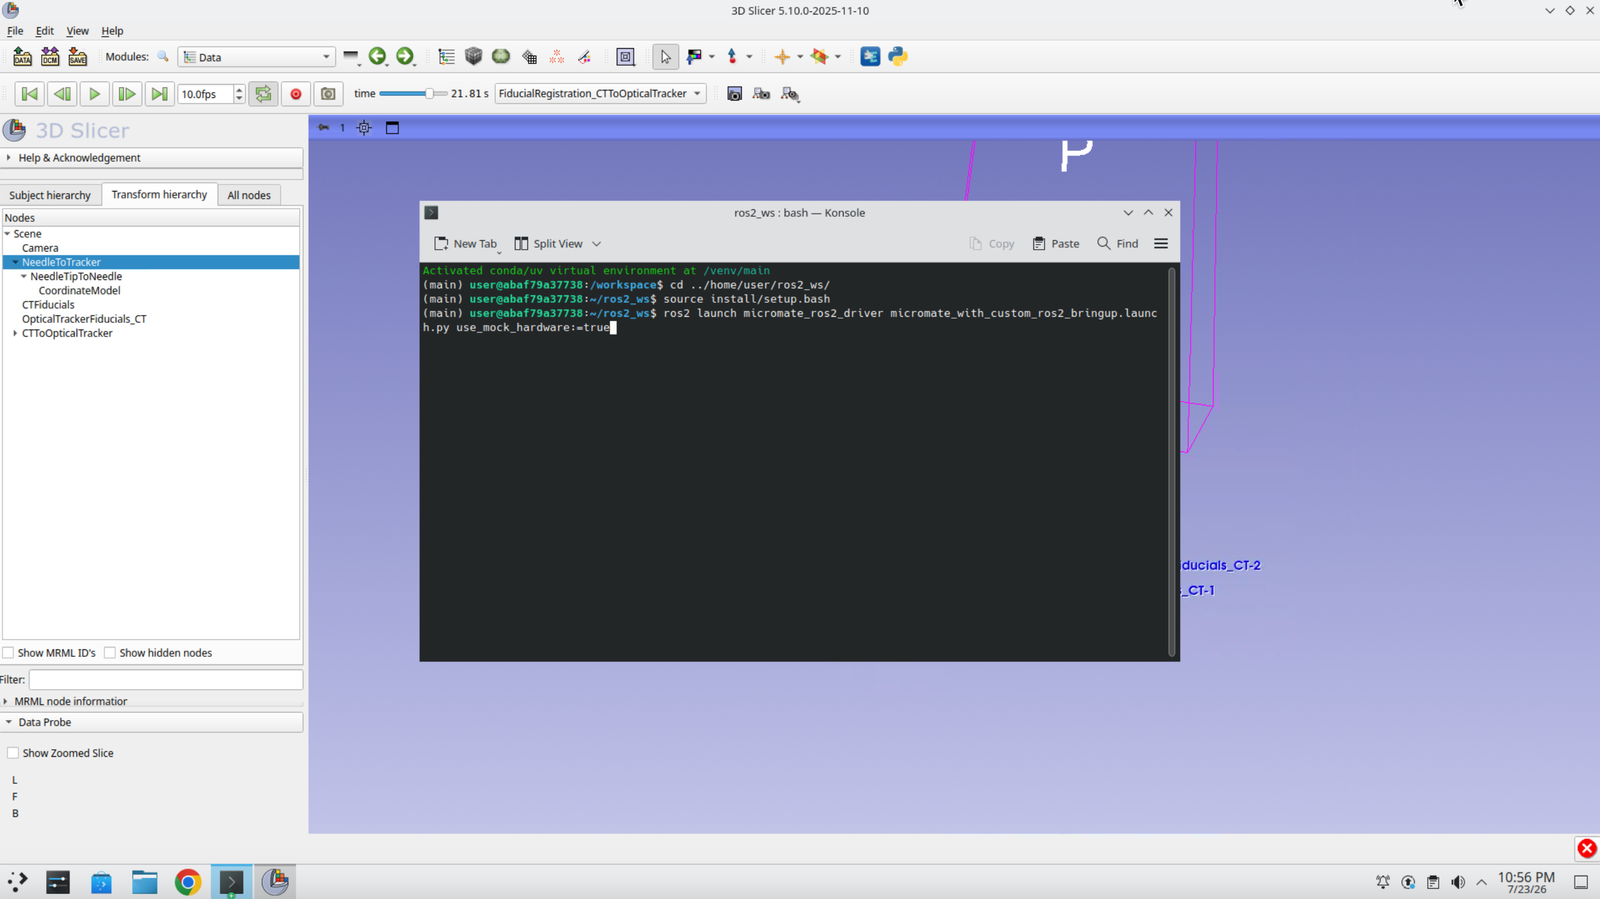Expand Help & Acknowledgement section
Image resolution: width=1600 pixels, height=899 pixels.
click(152, 158)
